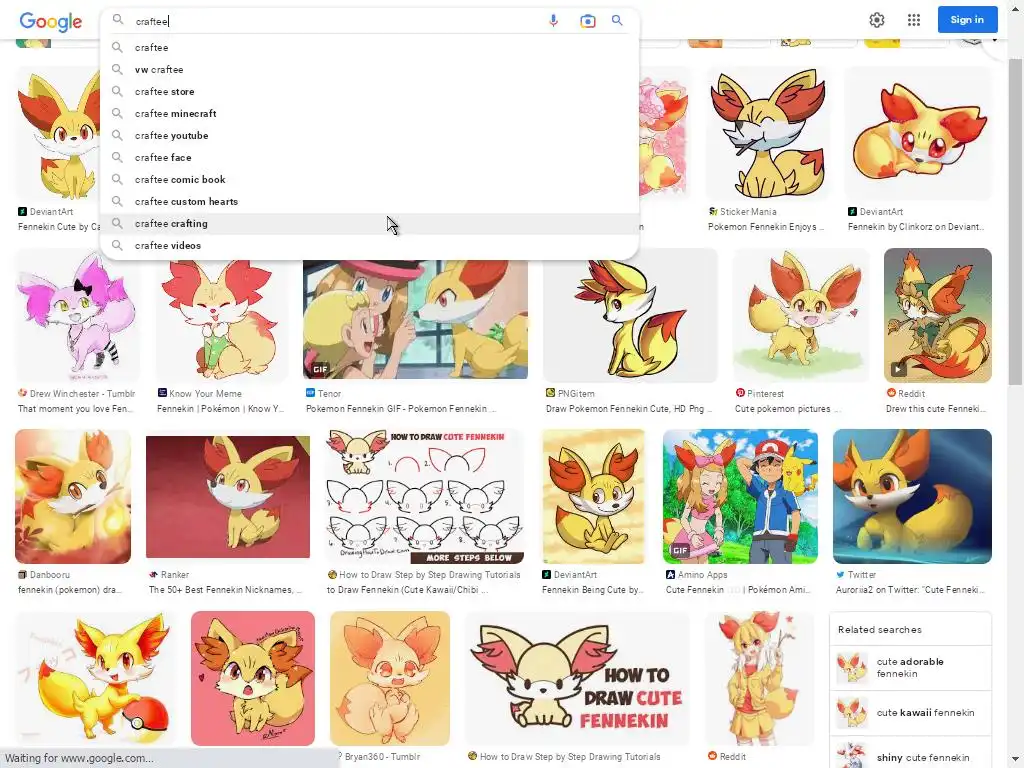Viewport: 1024px width, 768px height.
Task: Open search by image camera icon
Action: click(x=588, y=21)
